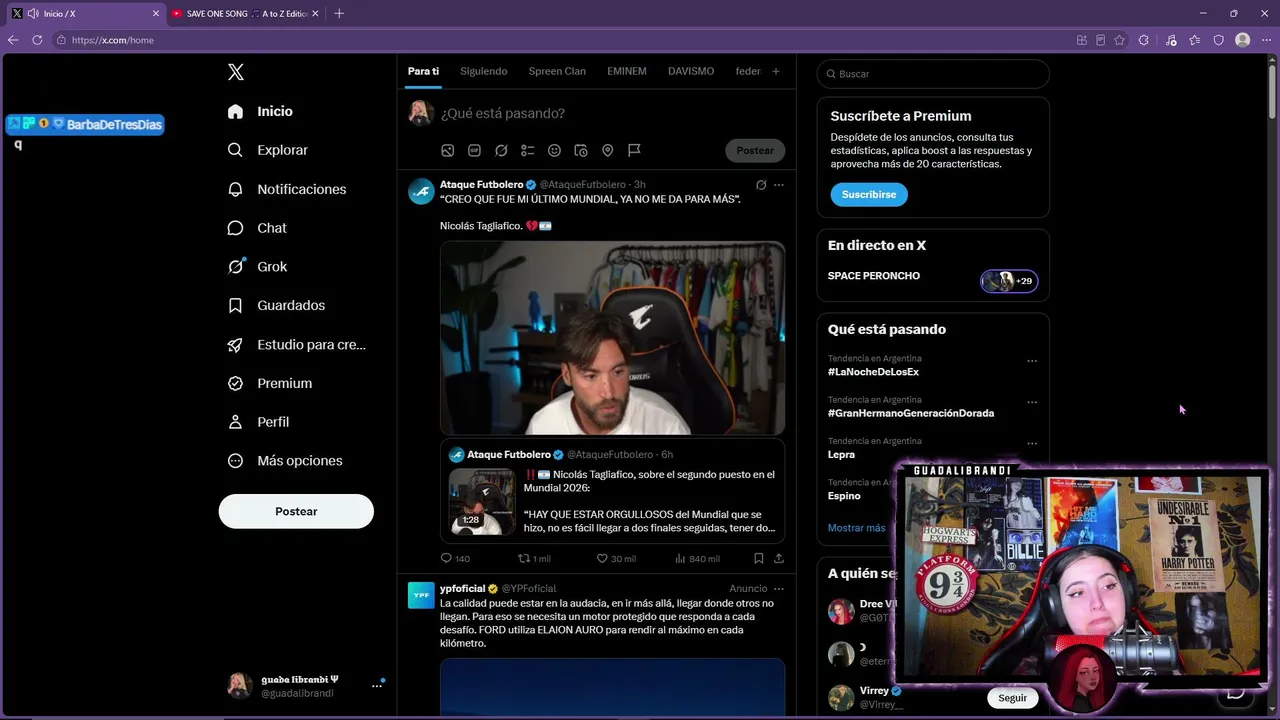Open the browser settings and more menu
Screen dimensions: 1280x720
coord(1266,40)
